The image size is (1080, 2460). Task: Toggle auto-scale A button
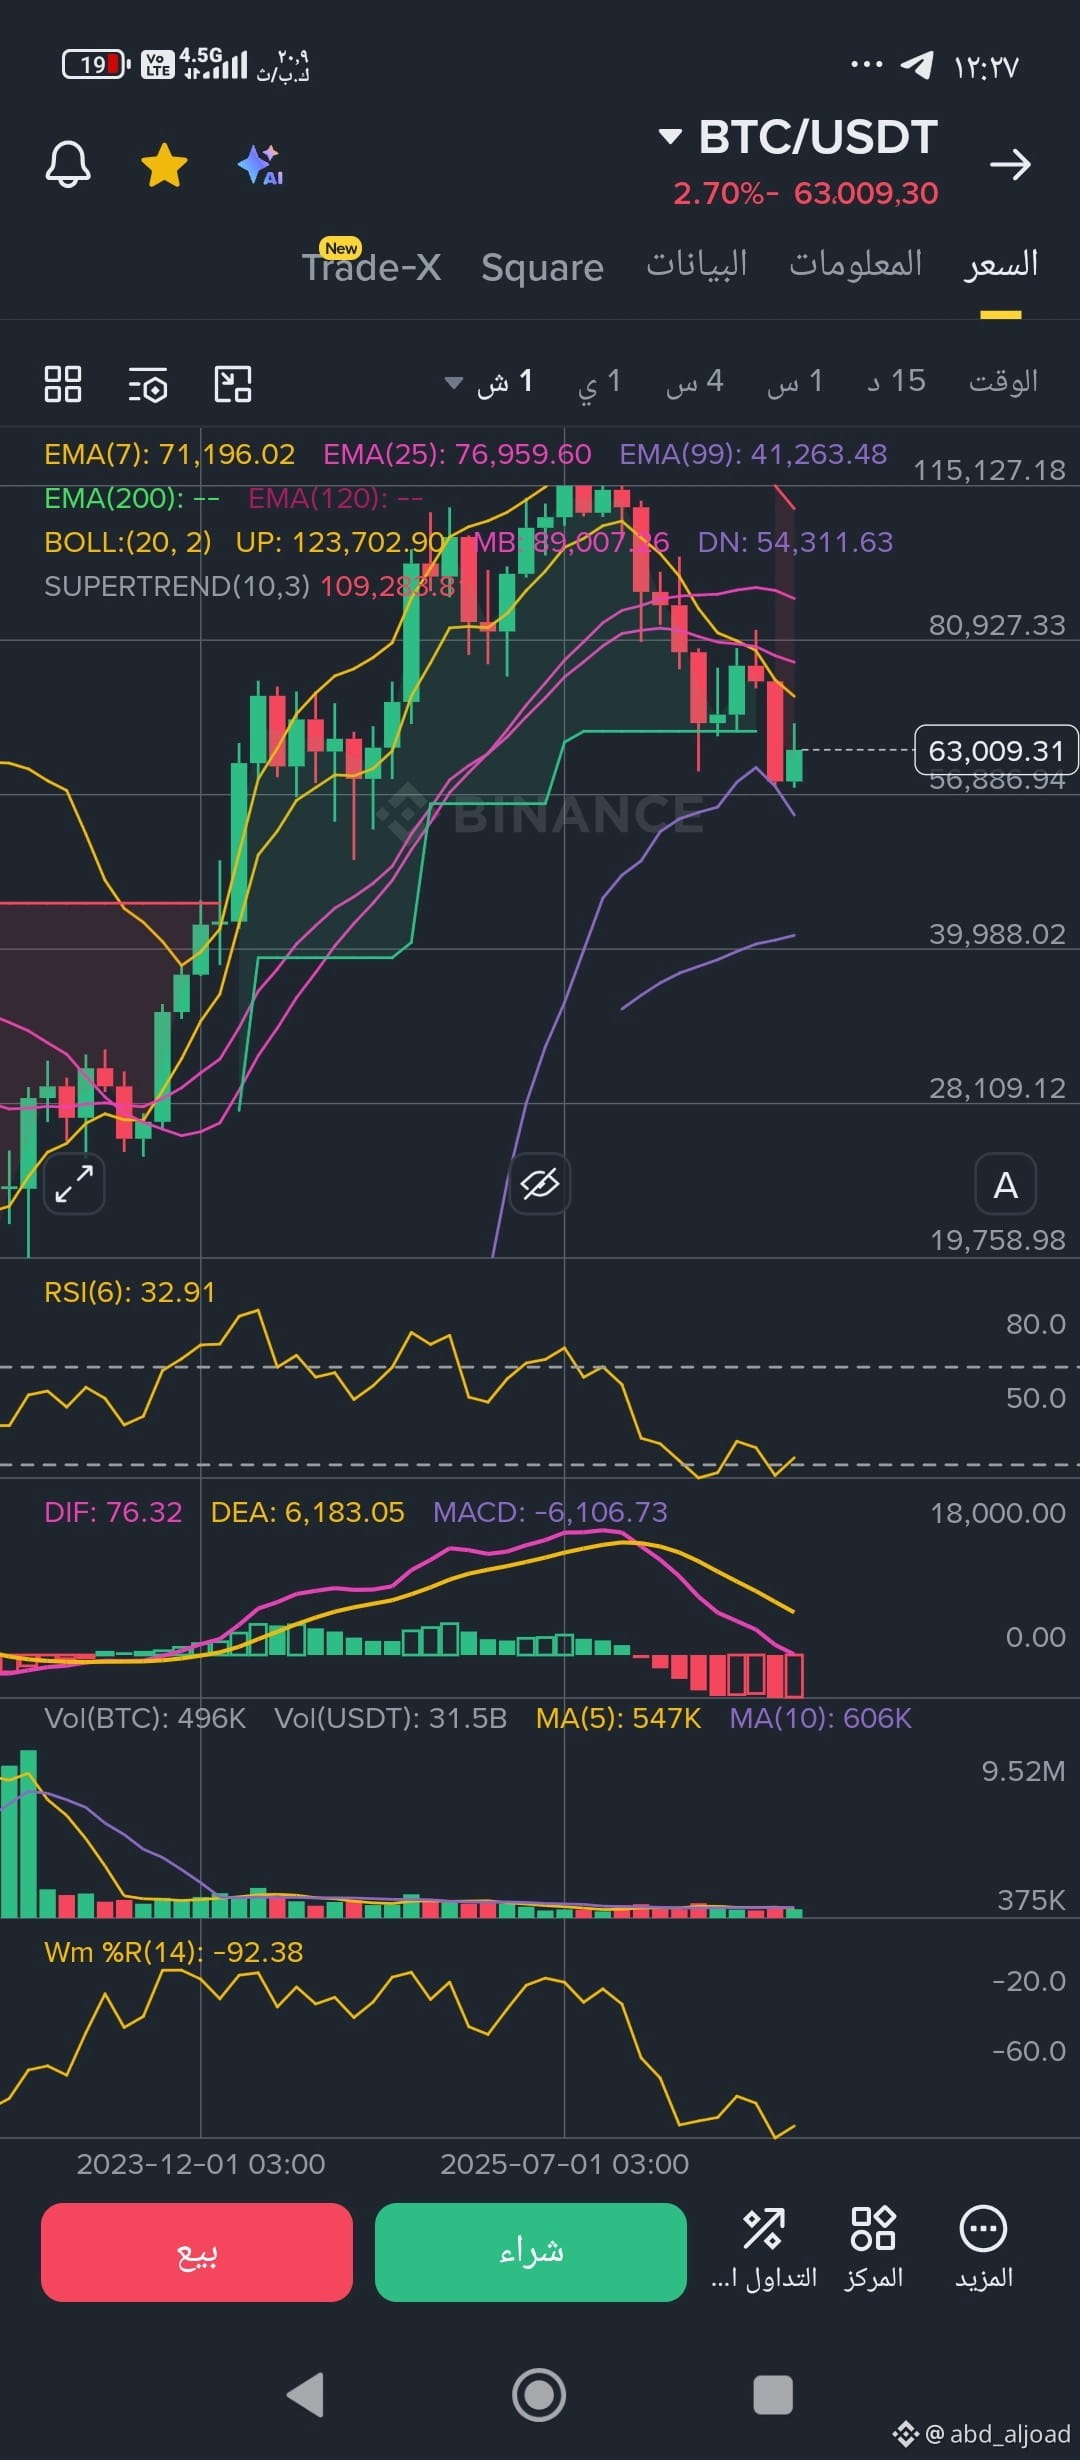coord(1006,1184)
